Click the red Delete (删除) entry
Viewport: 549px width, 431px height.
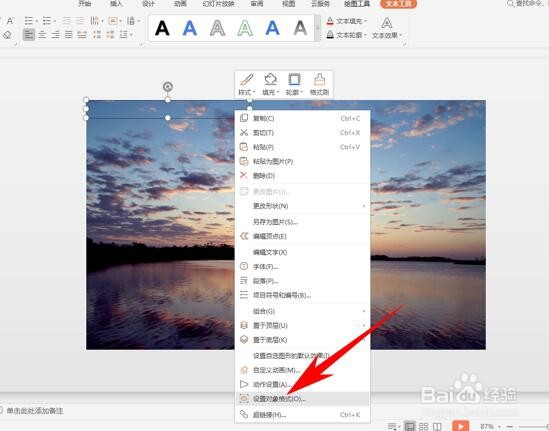(303, 176)
